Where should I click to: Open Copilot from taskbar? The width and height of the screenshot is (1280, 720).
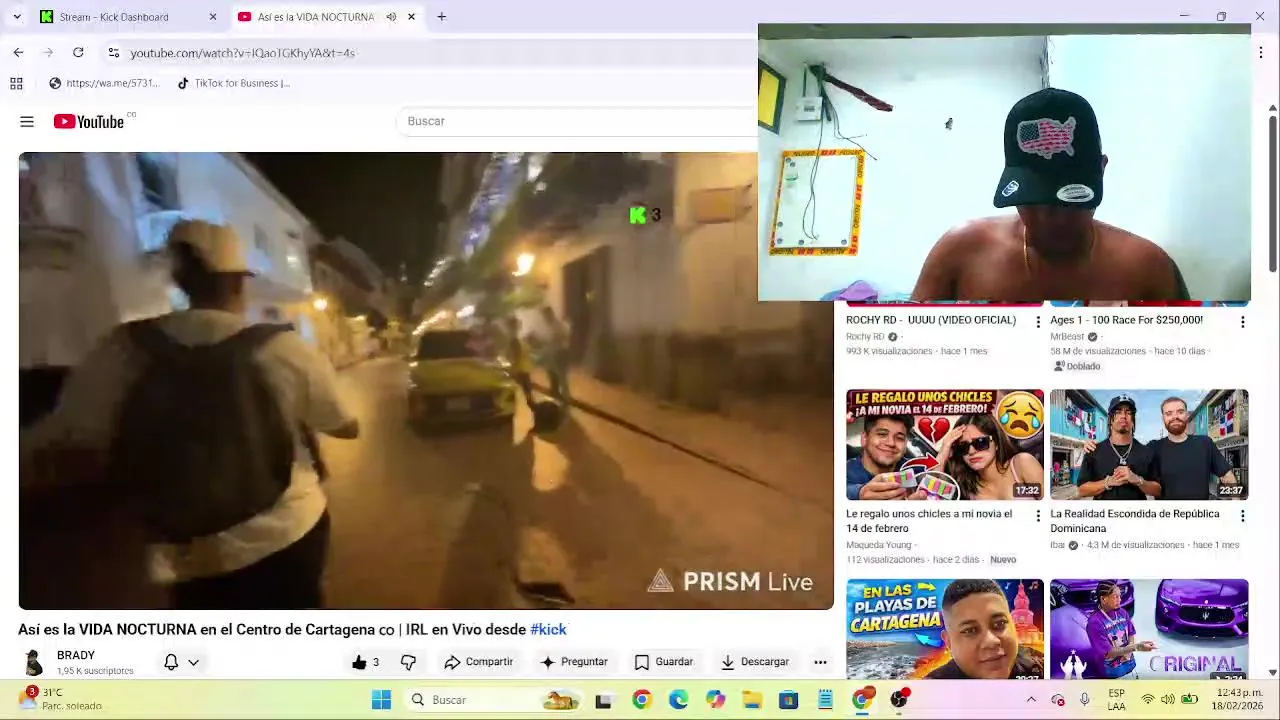pyautogui.click(x=715, y=700)
